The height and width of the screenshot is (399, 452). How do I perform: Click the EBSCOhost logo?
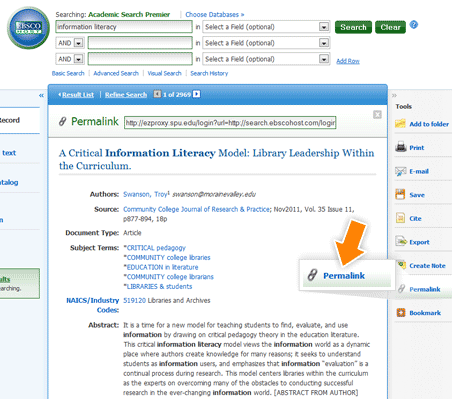pos(28,28)
